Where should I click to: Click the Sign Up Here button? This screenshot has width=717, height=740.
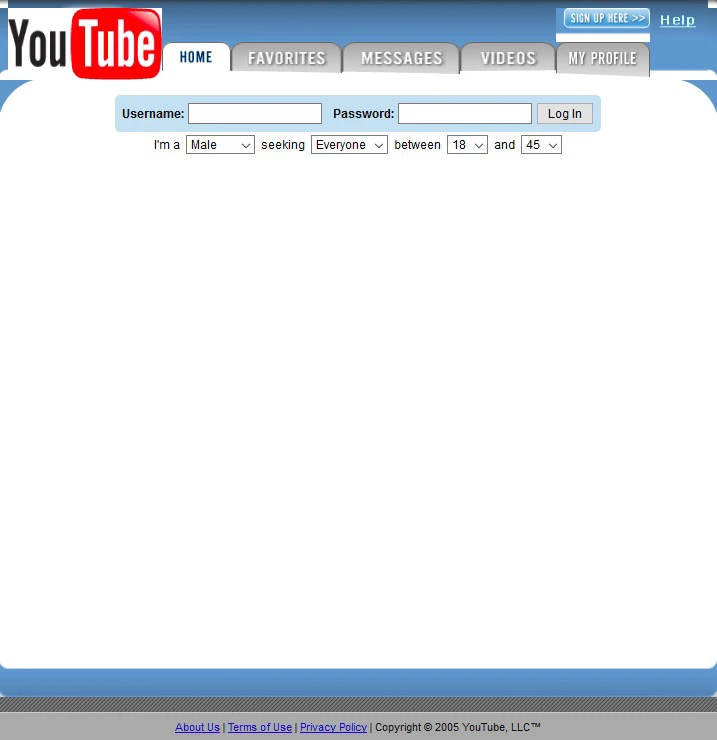607,18
